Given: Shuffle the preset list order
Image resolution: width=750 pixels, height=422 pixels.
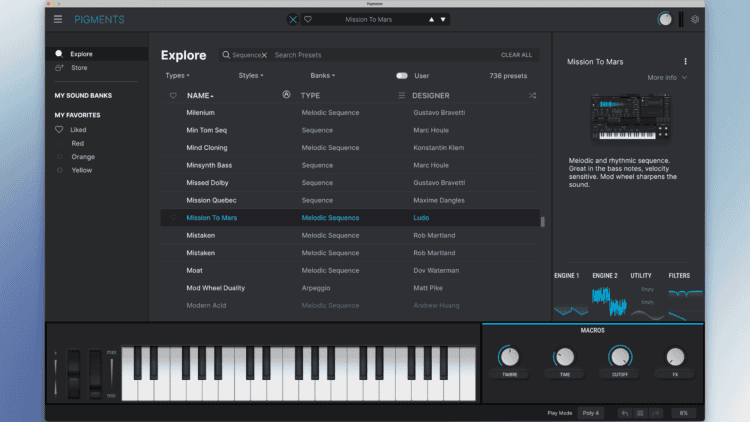Looking at the screenshot, I should 532,96.
